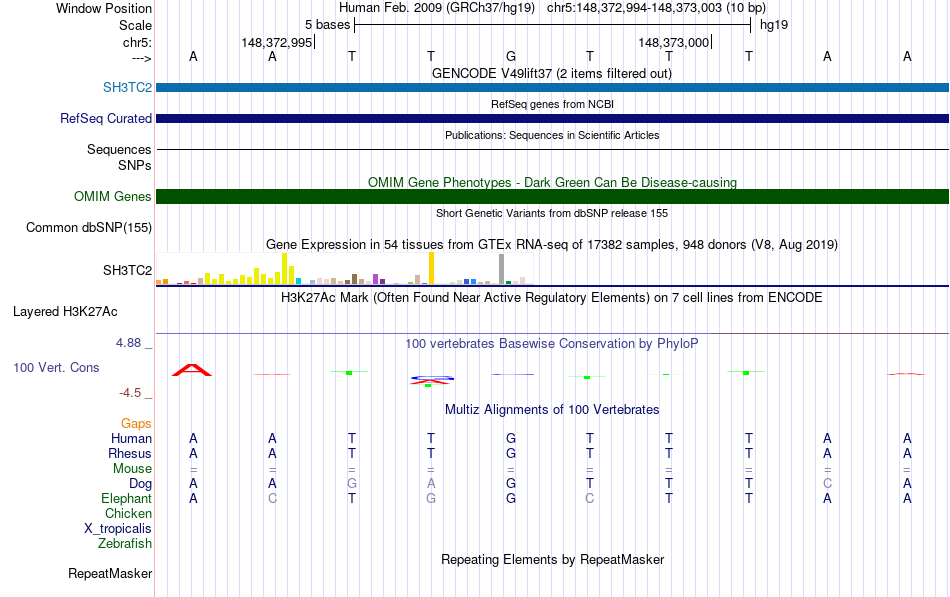Viewport: 950px width, 597px height.
Task: Click the dark green OMIM Genes bar
Action: point(552,196)
